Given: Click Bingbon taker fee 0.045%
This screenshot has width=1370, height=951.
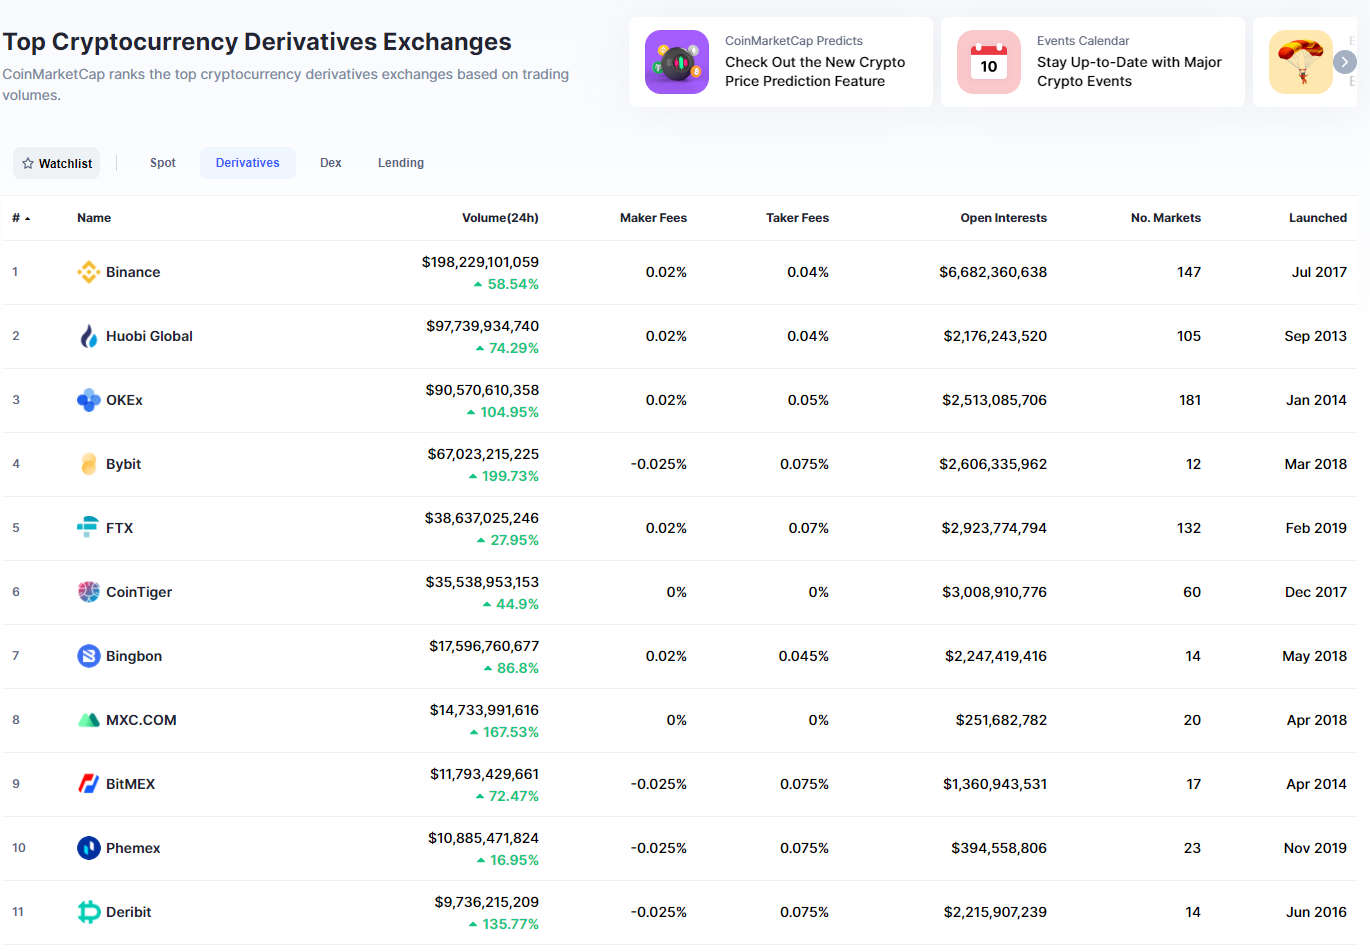Looking at the screenshot, I should (x=804, y=656).
